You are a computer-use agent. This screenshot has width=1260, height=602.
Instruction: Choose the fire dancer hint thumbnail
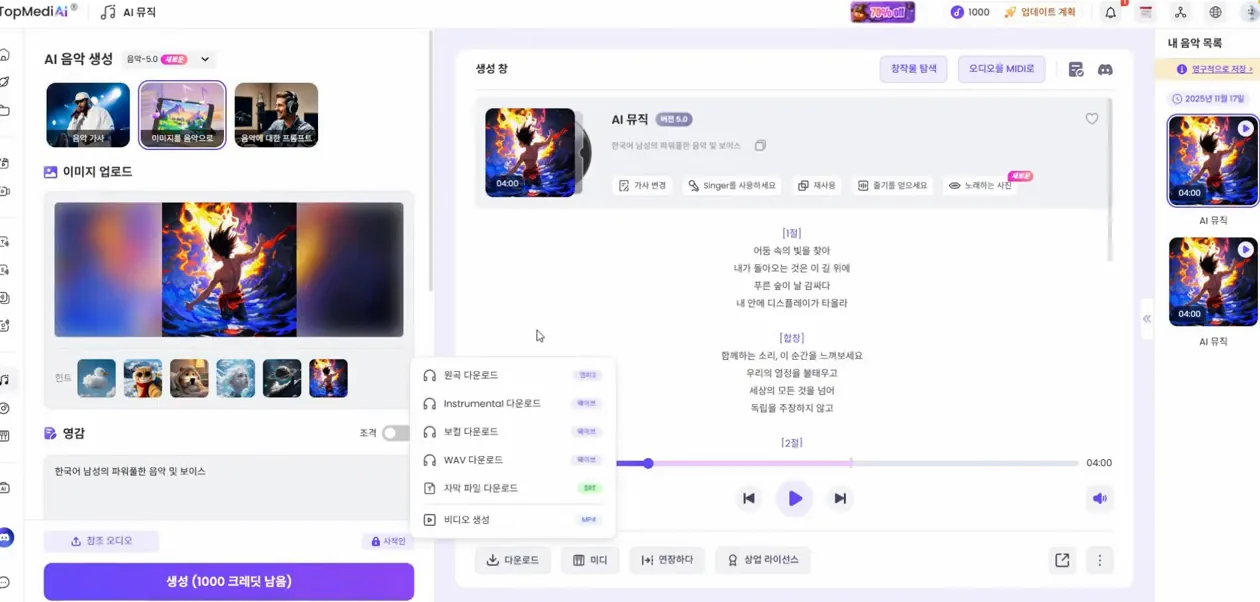pyautogui.click(x=329, y=378)
